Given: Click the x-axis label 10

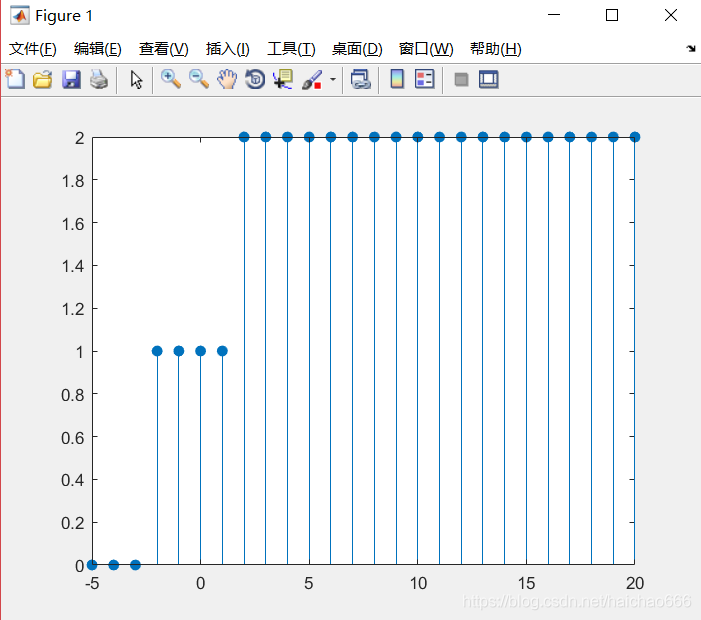Looking at the screenshot, I should [418, 583].
